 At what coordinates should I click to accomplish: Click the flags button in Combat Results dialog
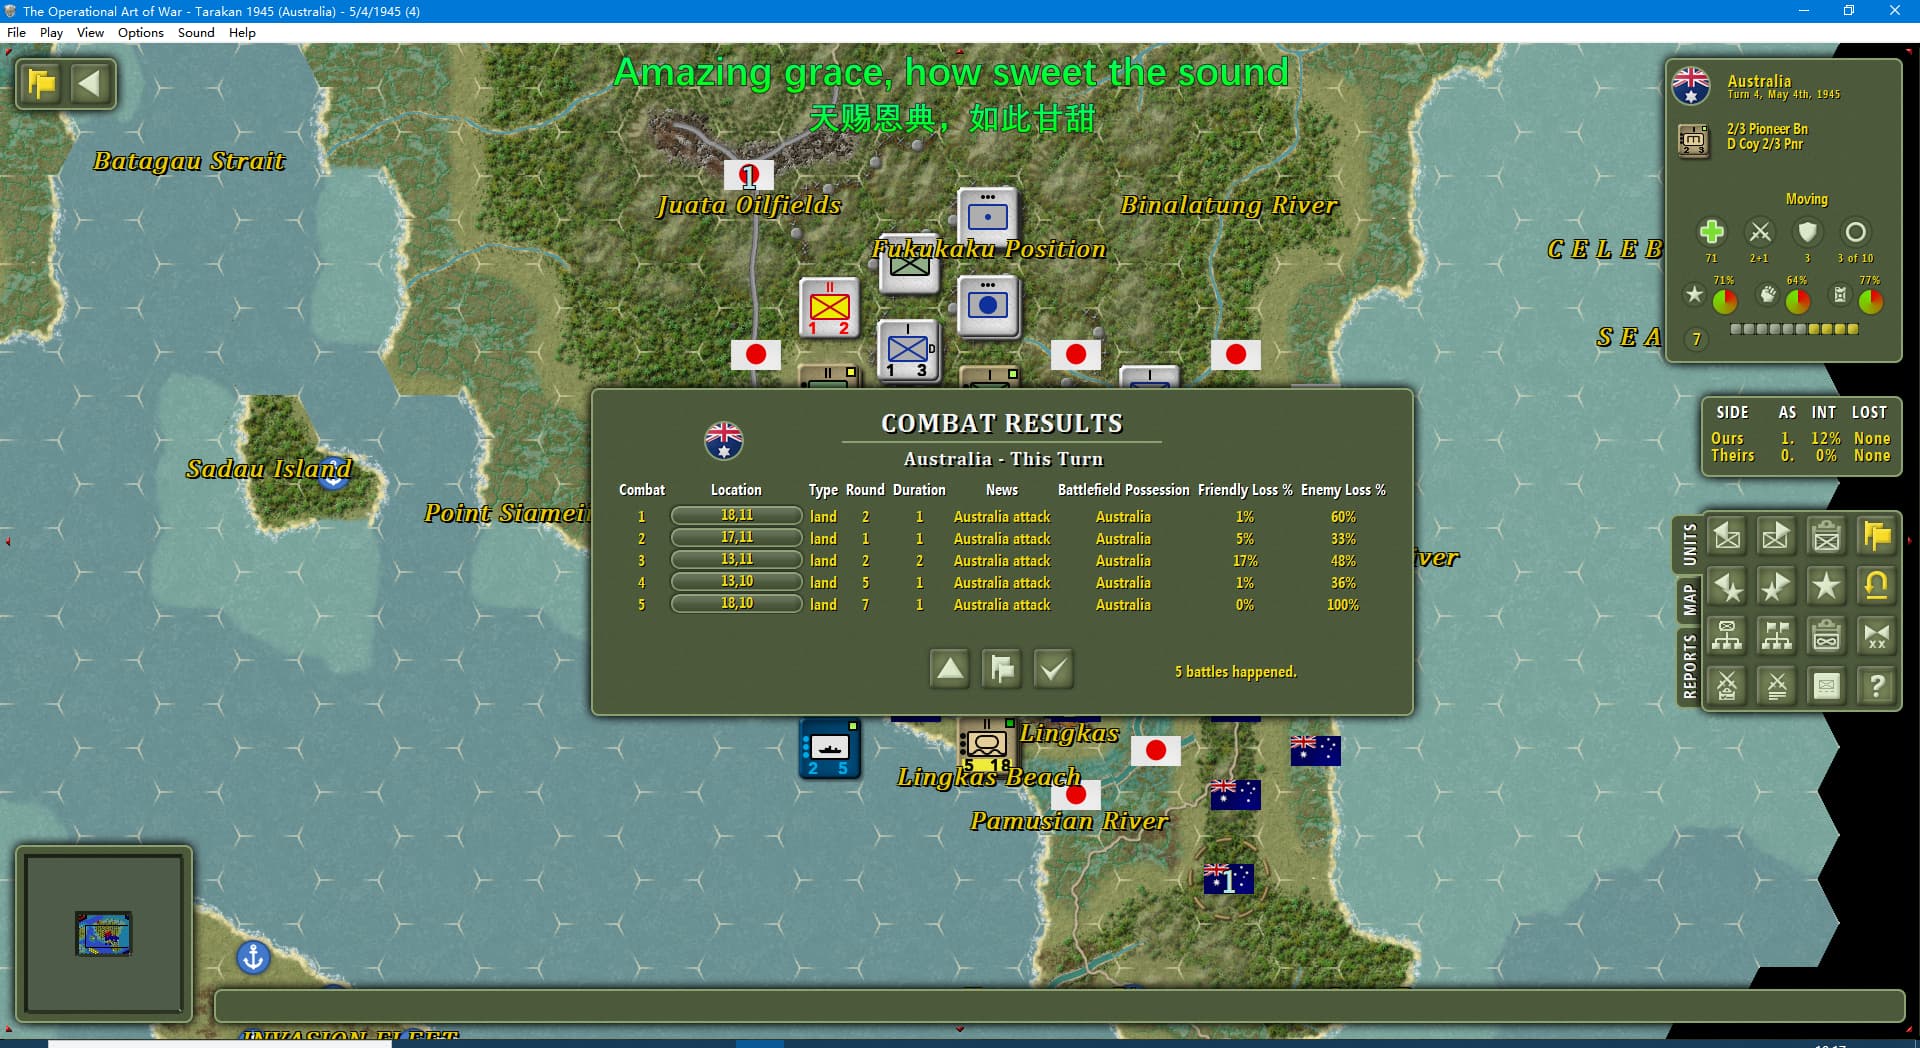point(1001,669)
